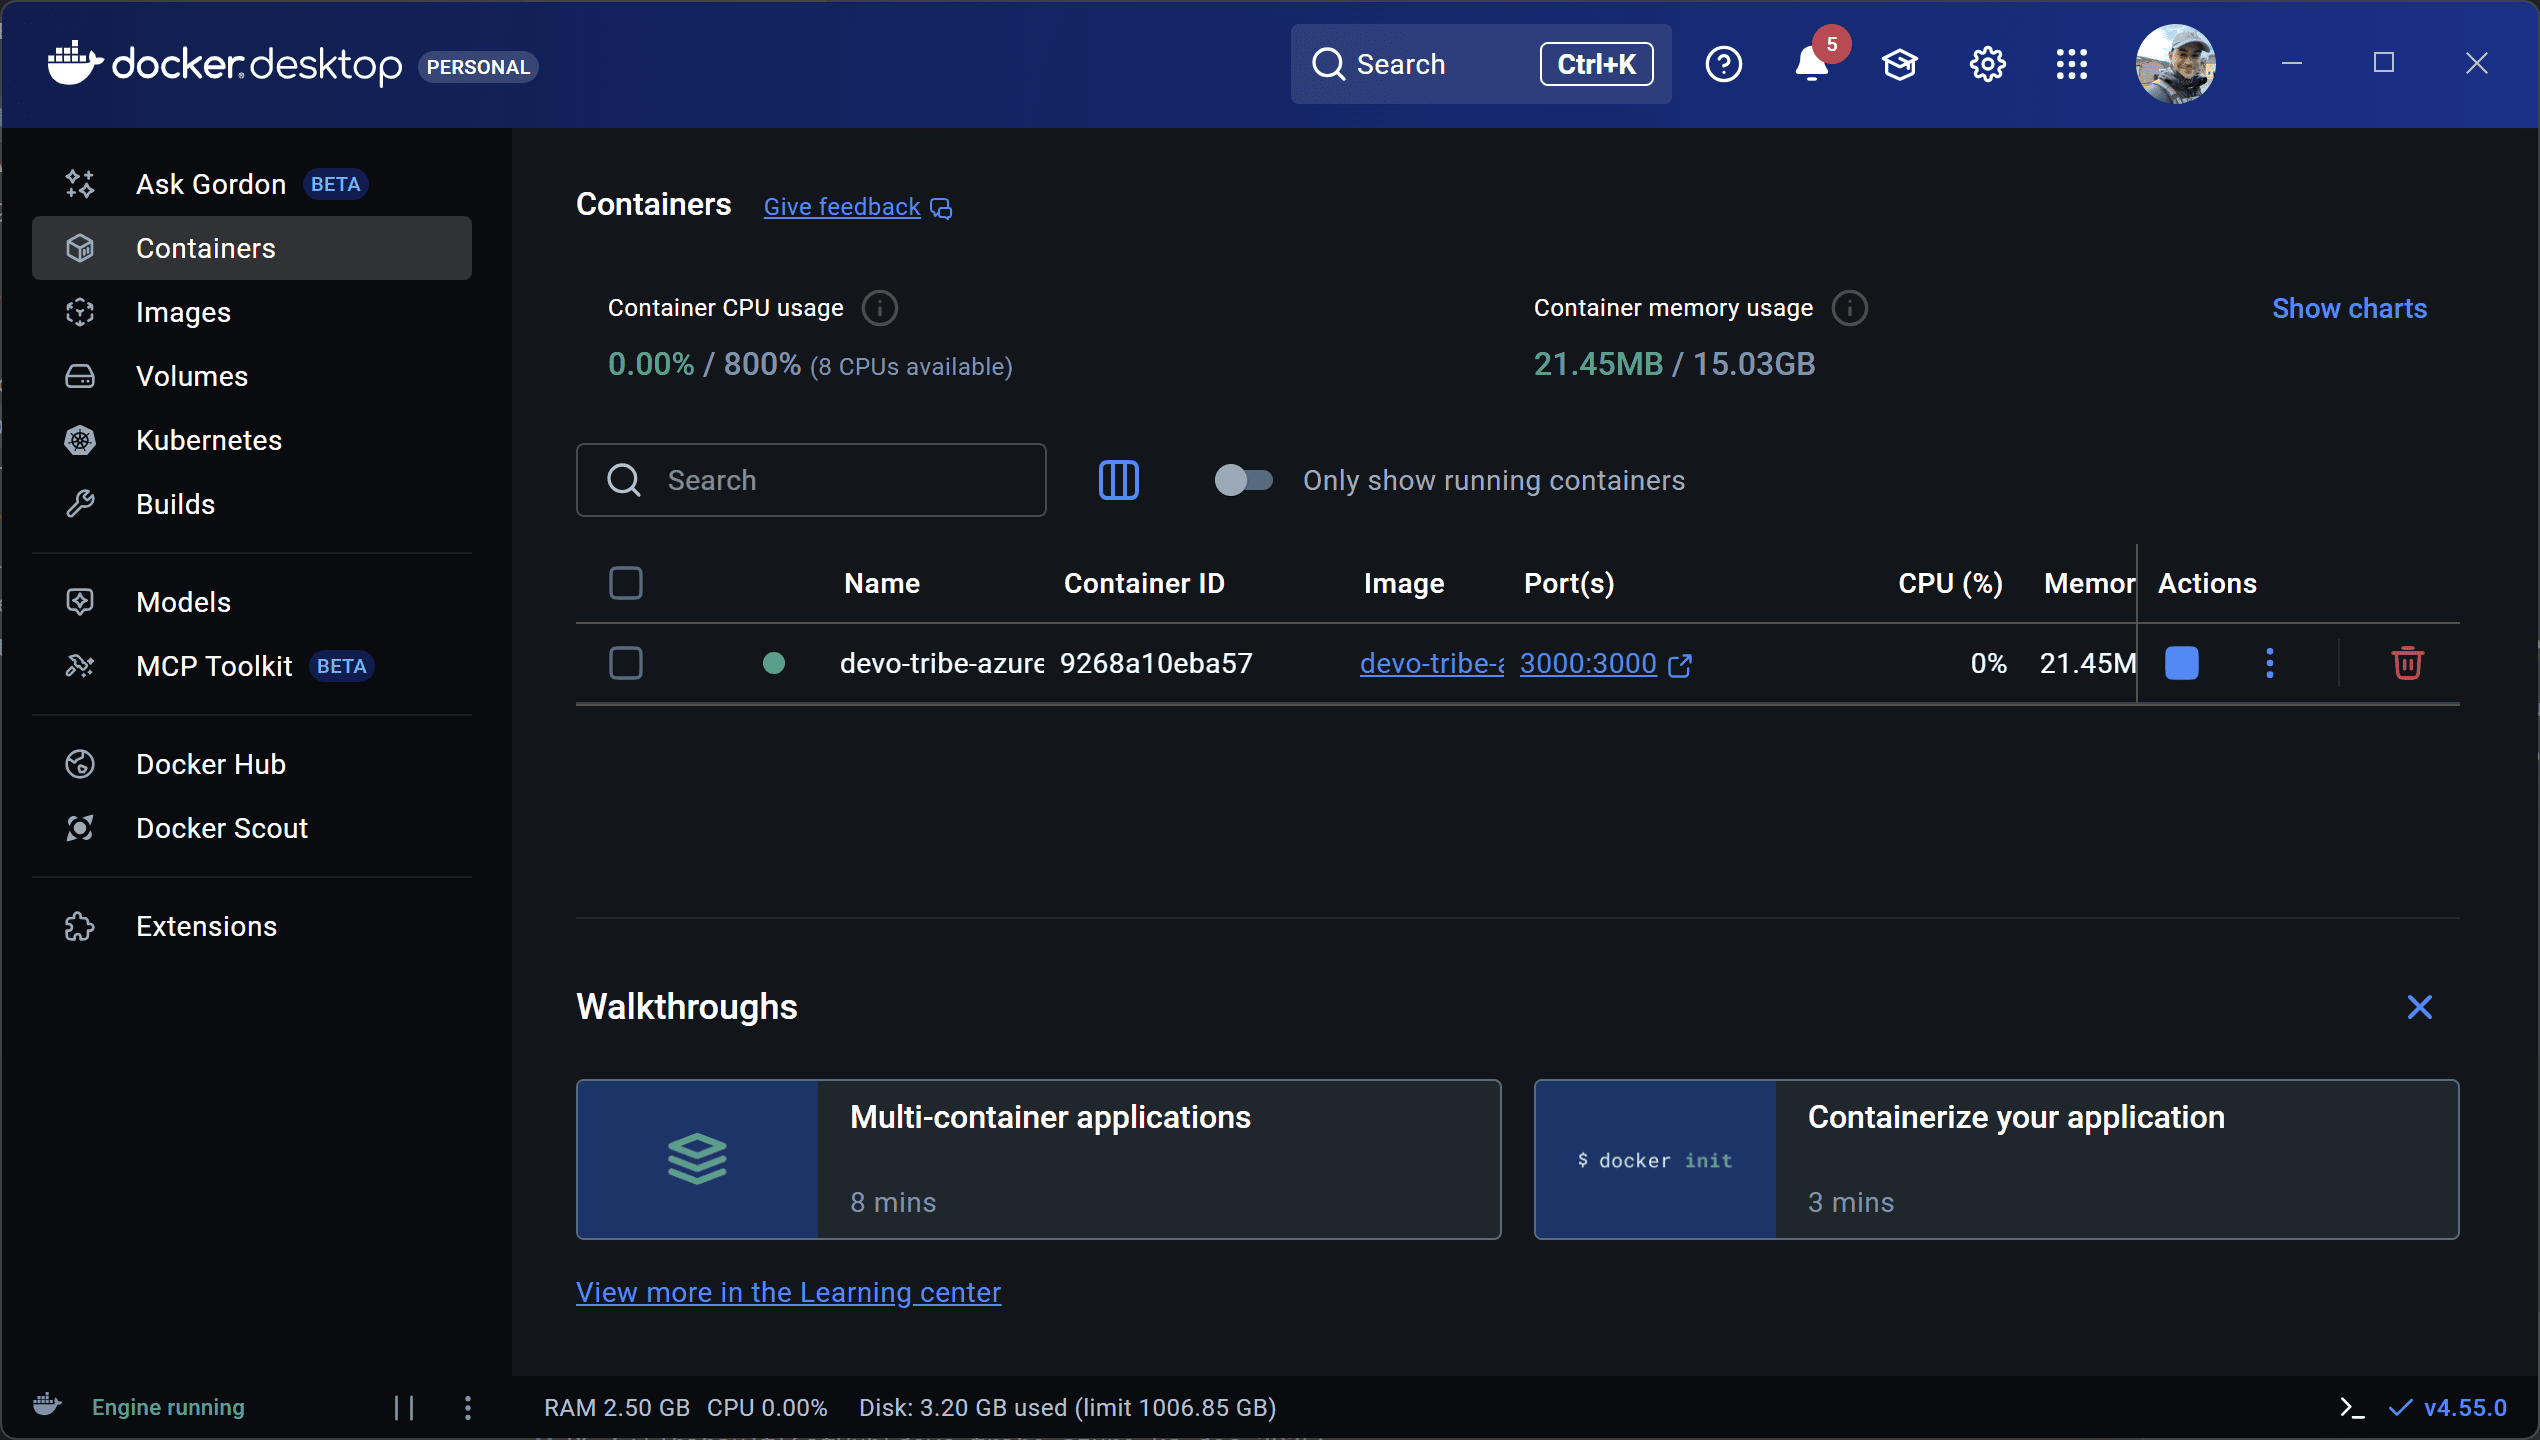Select the devo-tribe-azure row checkbox

click(626, 663)
